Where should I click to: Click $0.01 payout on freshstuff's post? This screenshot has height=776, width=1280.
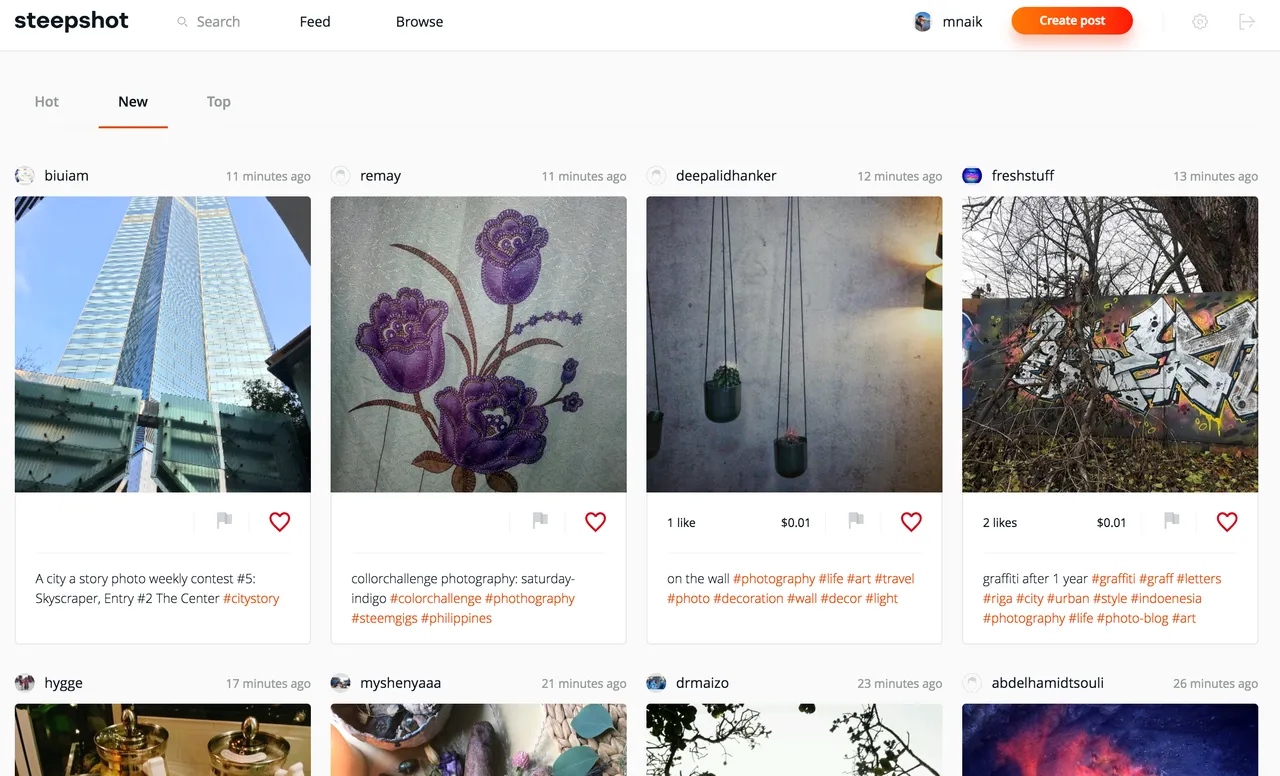1111,523
